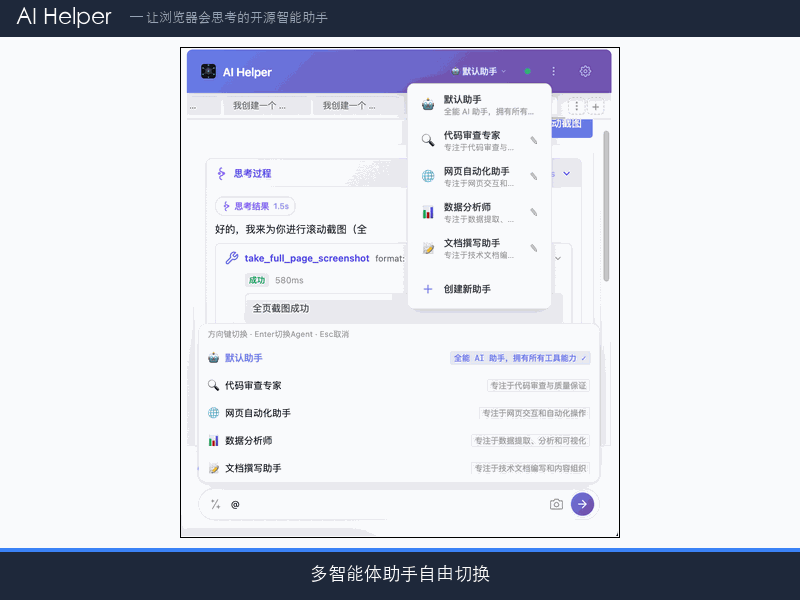Select 默认助手 in the dropdown menu
This screenshot has height=600, width=800.
coord(479,105)
